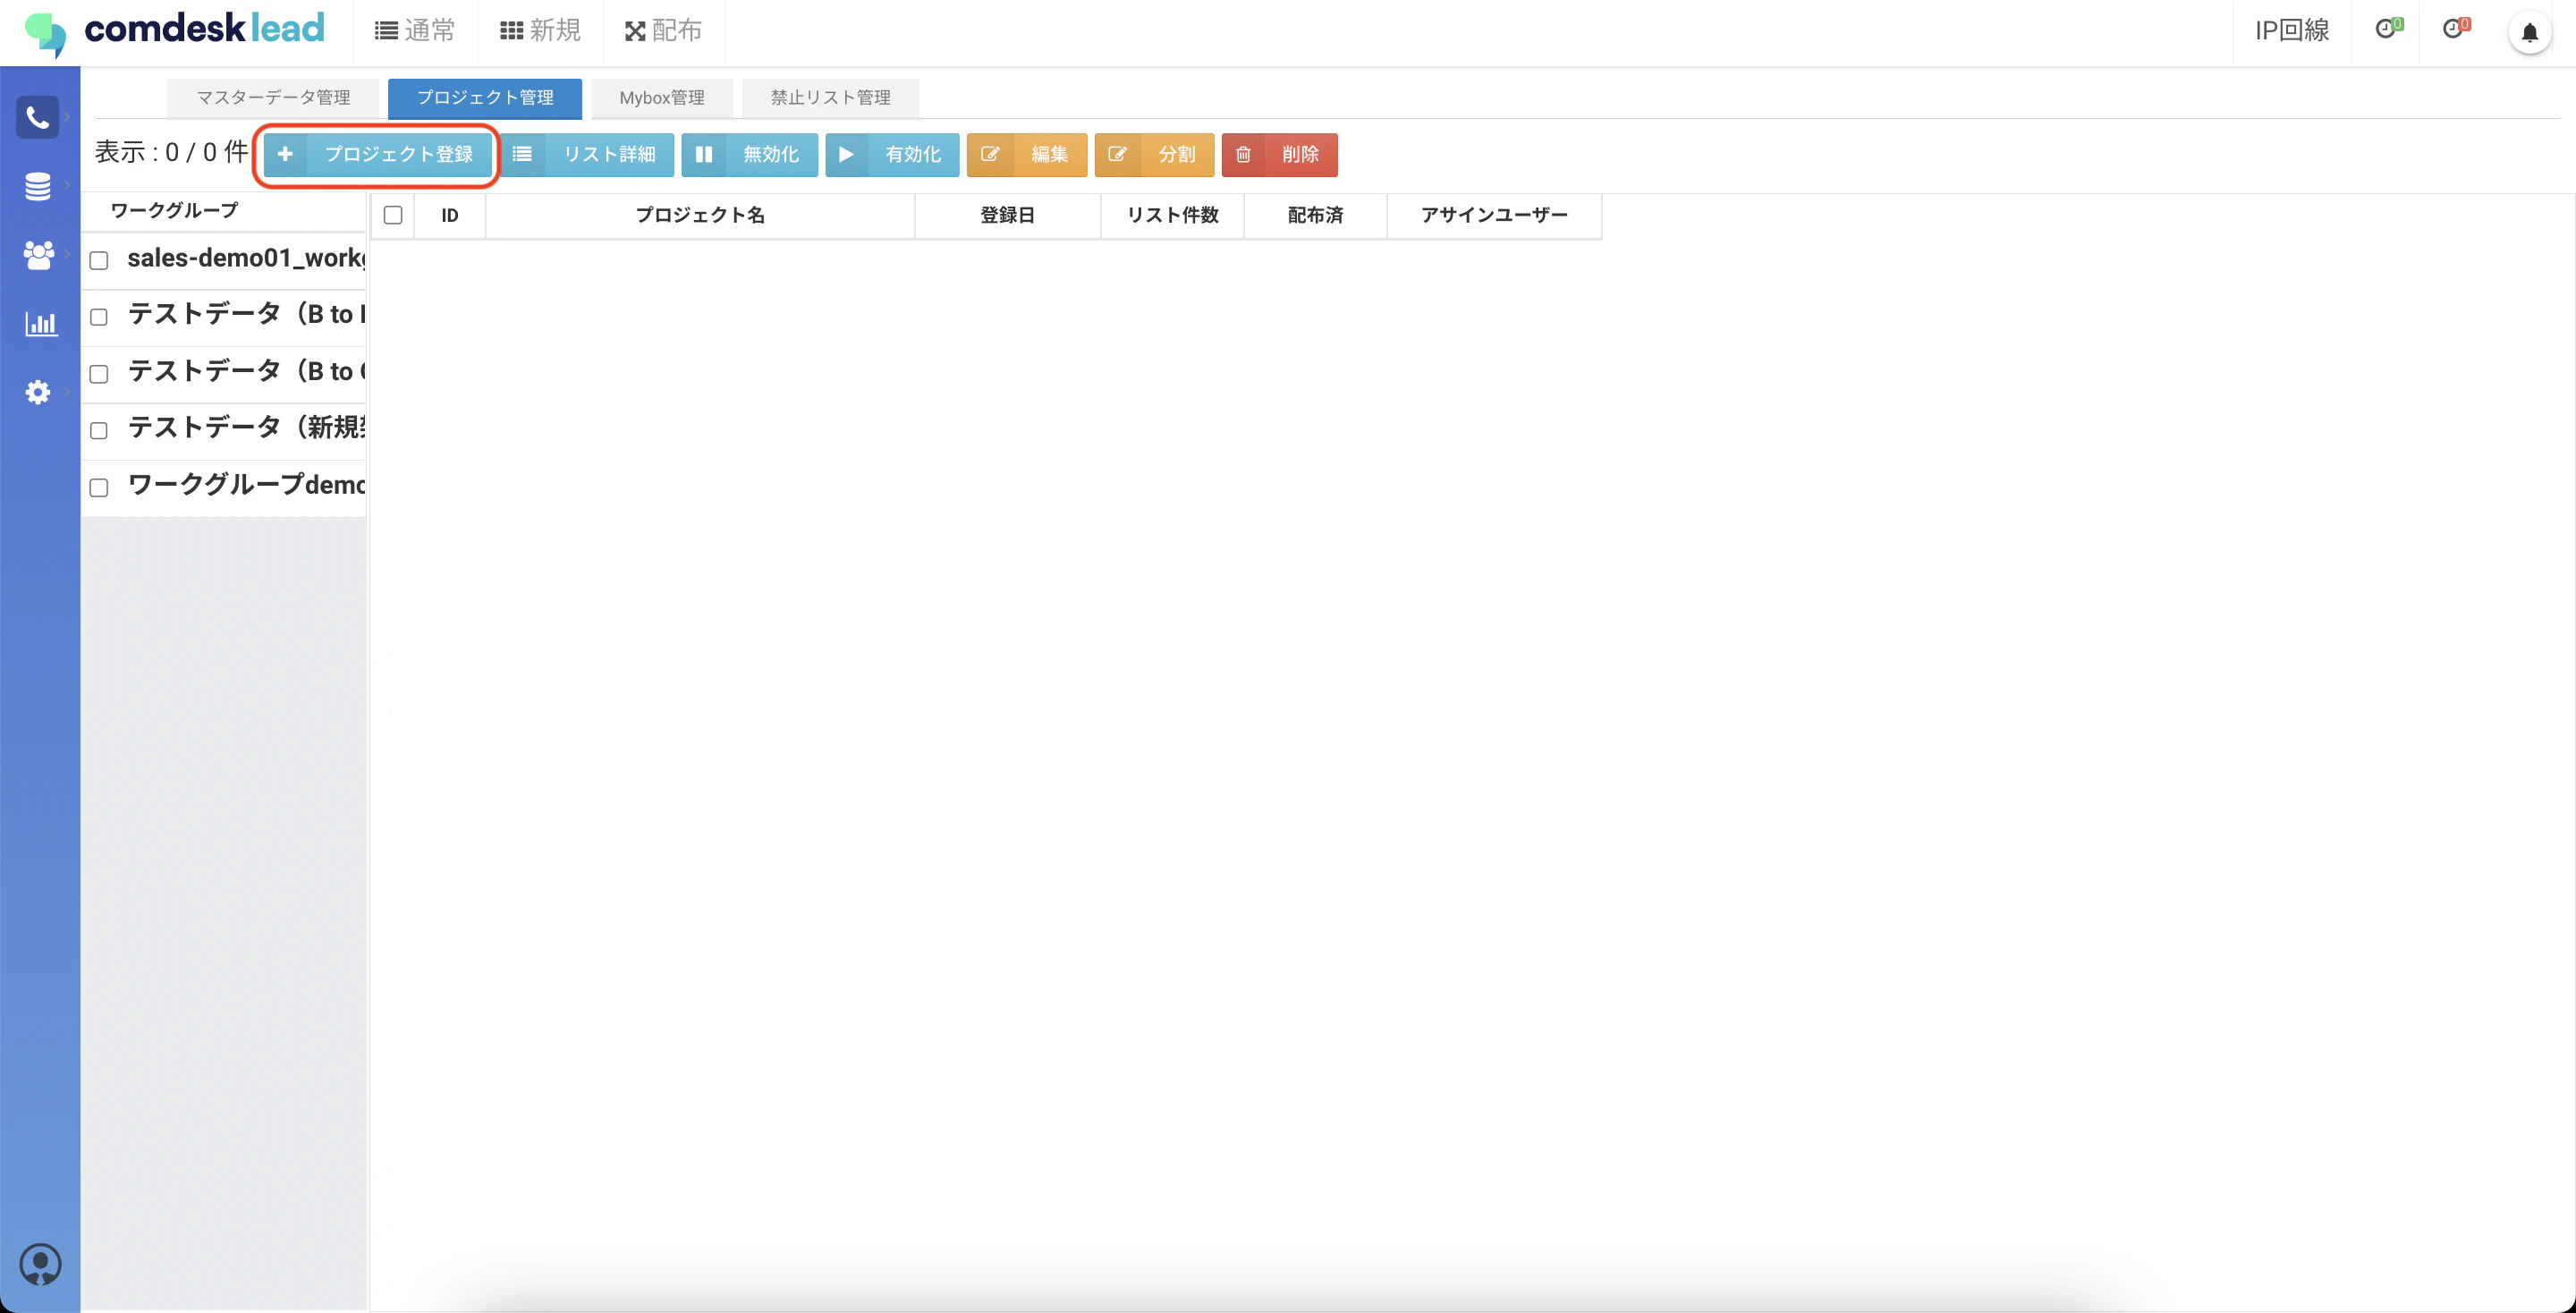
Task: Click the 有効化 button label
Action: coord(913,154)
